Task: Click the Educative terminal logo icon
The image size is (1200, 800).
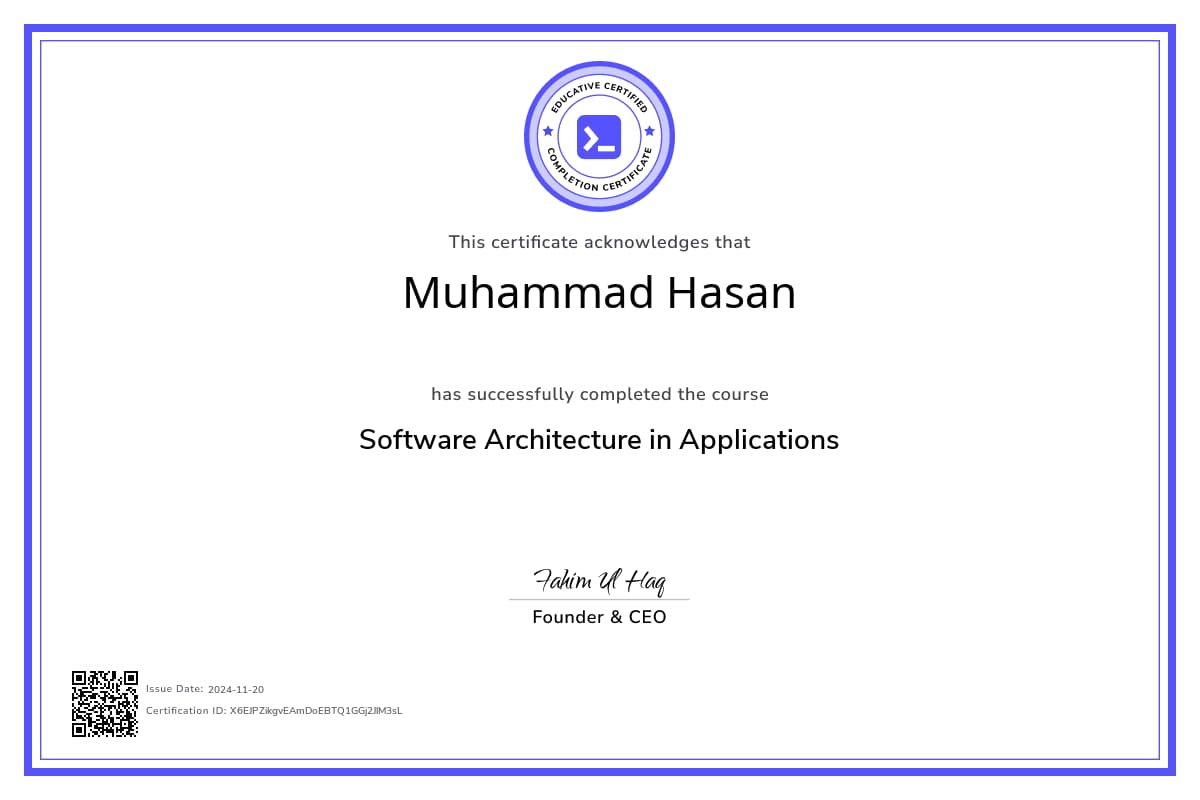Action: click(x=599, y=137)
